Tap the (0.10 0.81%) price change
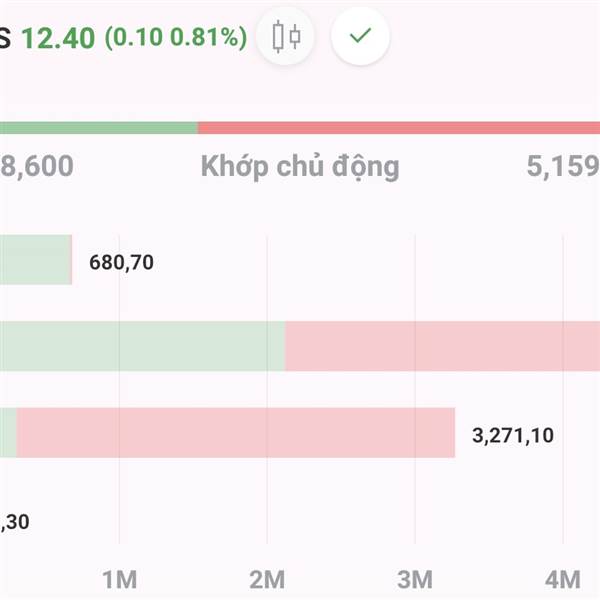 pos(176,38)
